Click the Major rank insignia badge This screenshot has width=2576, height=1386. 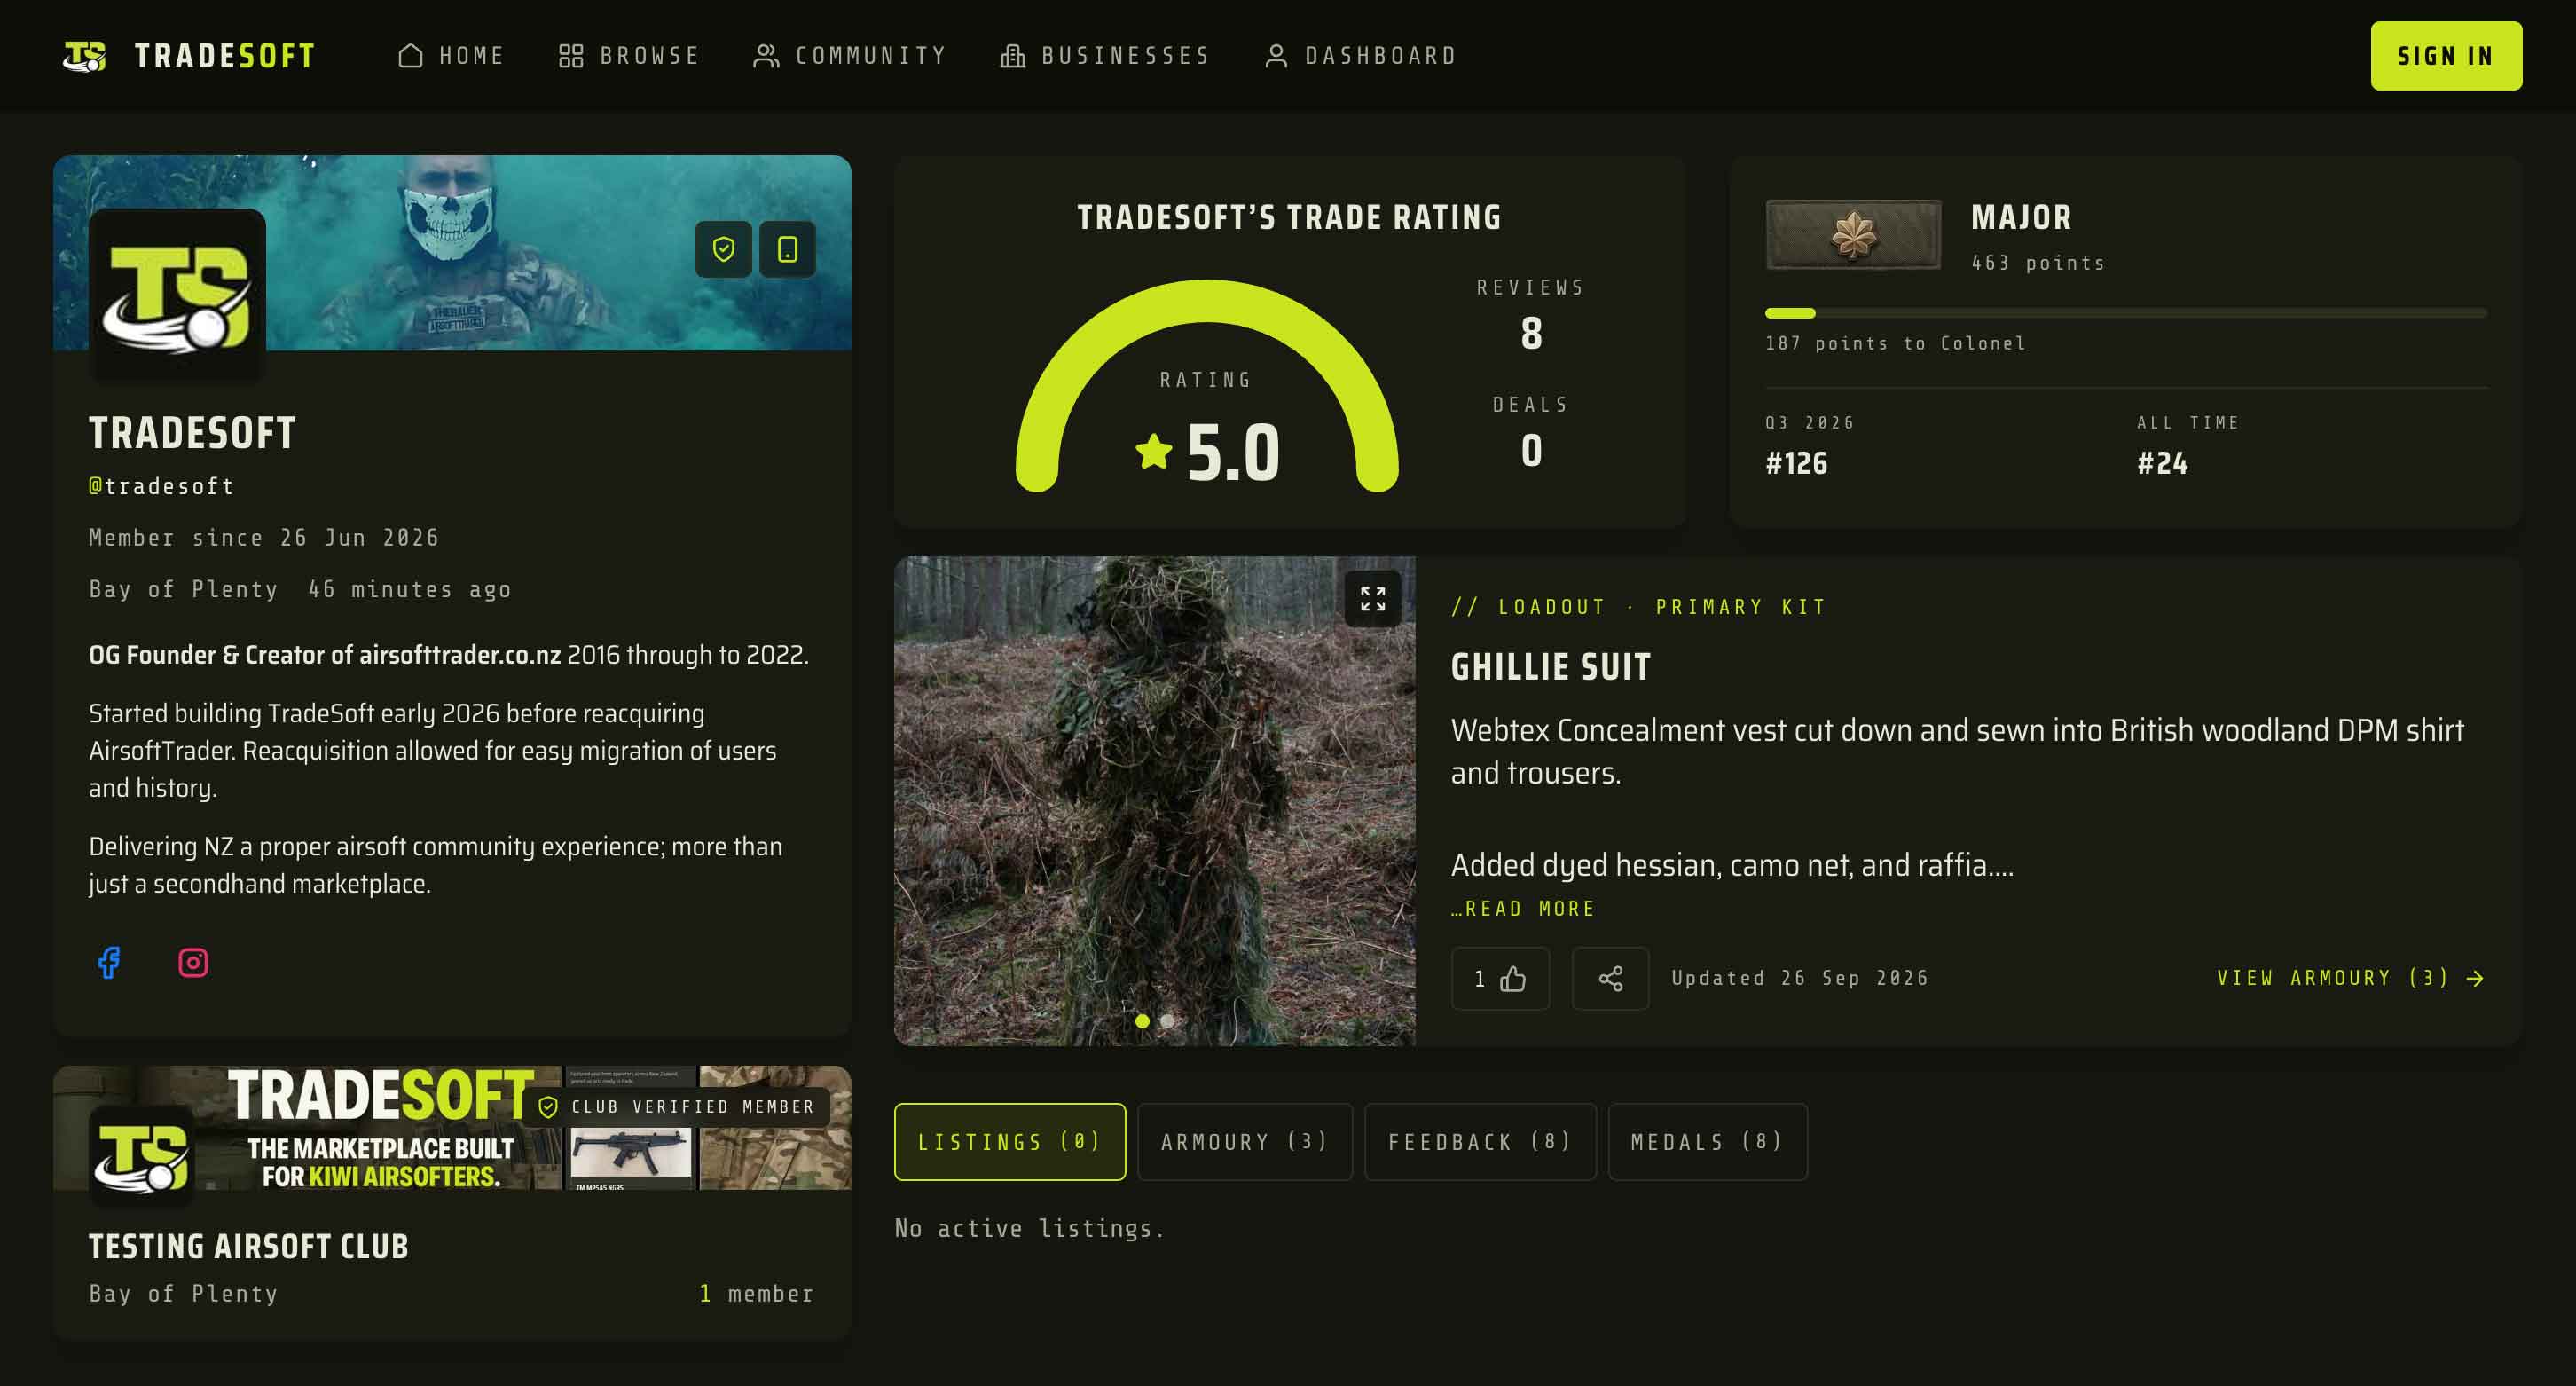(1853, 235)
